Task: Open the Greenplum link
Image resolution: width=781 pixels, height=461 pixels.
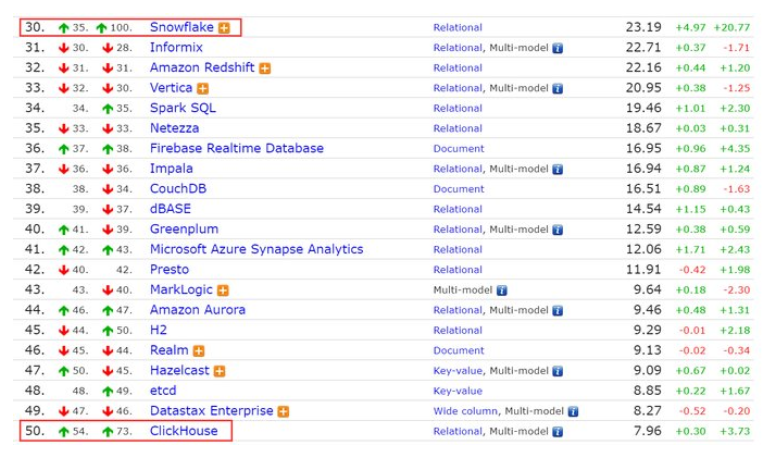Action: tap(184, 229)
